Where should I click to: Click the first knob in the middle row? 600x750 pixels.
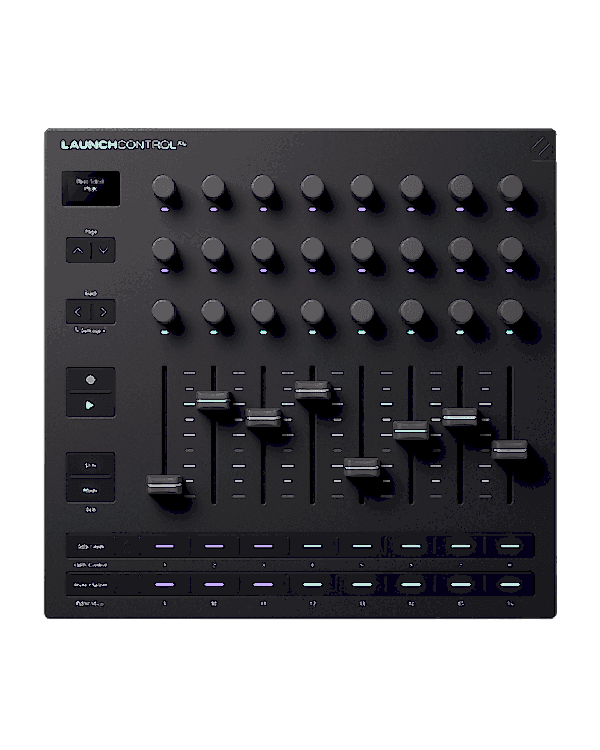point(164,249)
